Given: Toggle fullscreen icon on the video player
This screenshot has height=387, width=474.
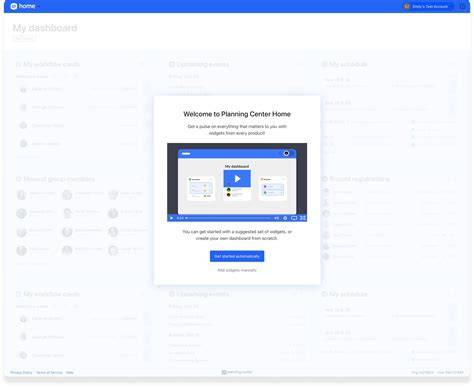Looking at the screenshot, I should 303,218.
